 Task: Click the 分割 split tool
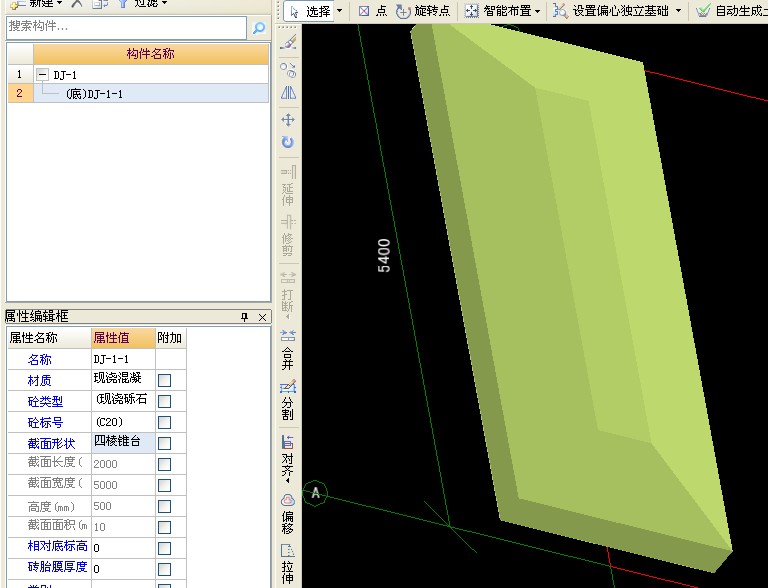[x=288, y=400]
